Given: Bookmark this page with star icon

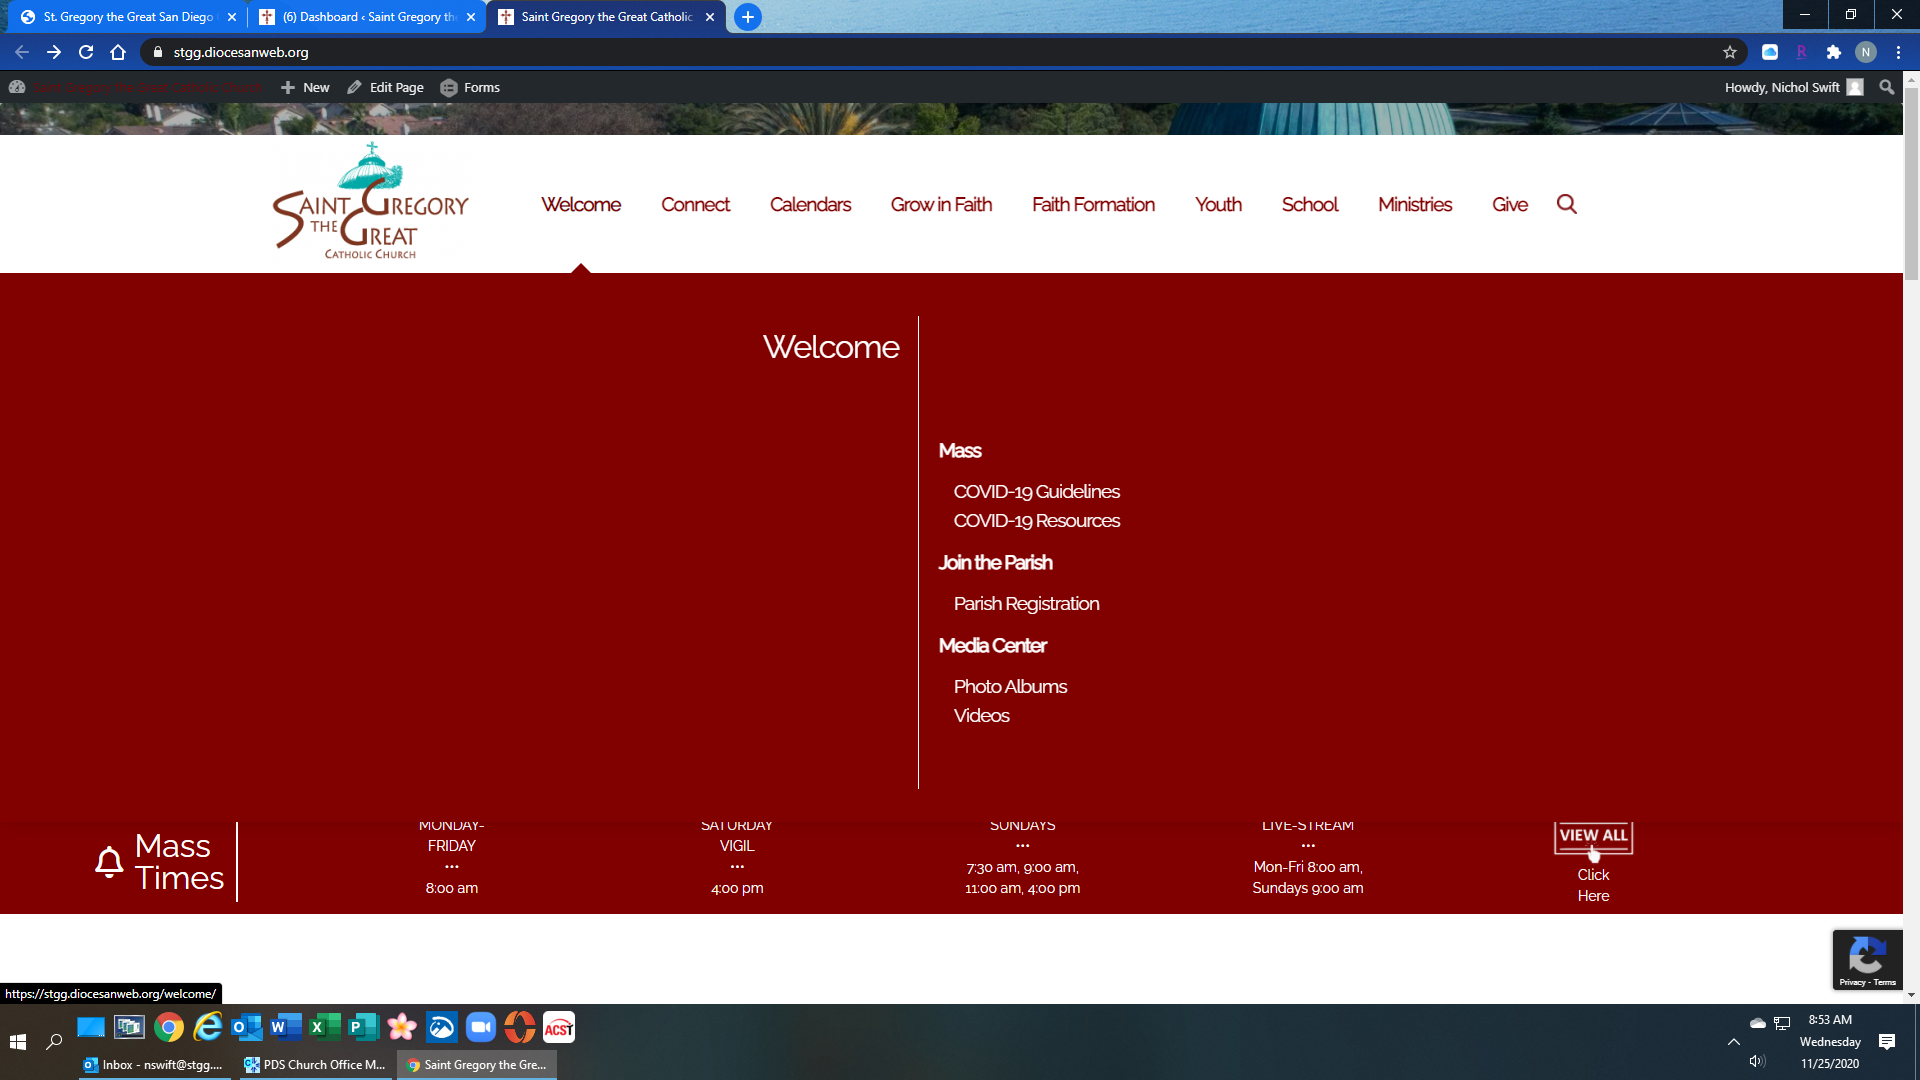Looking at the screenshot, I should 1730,52.
